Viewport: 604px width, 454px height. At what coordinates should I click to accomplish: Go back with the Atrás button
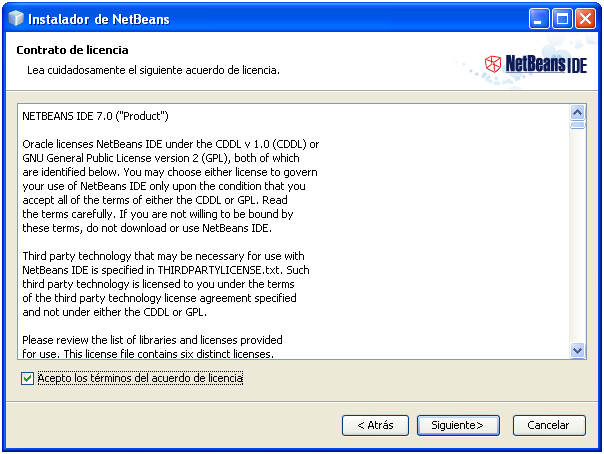375,426
